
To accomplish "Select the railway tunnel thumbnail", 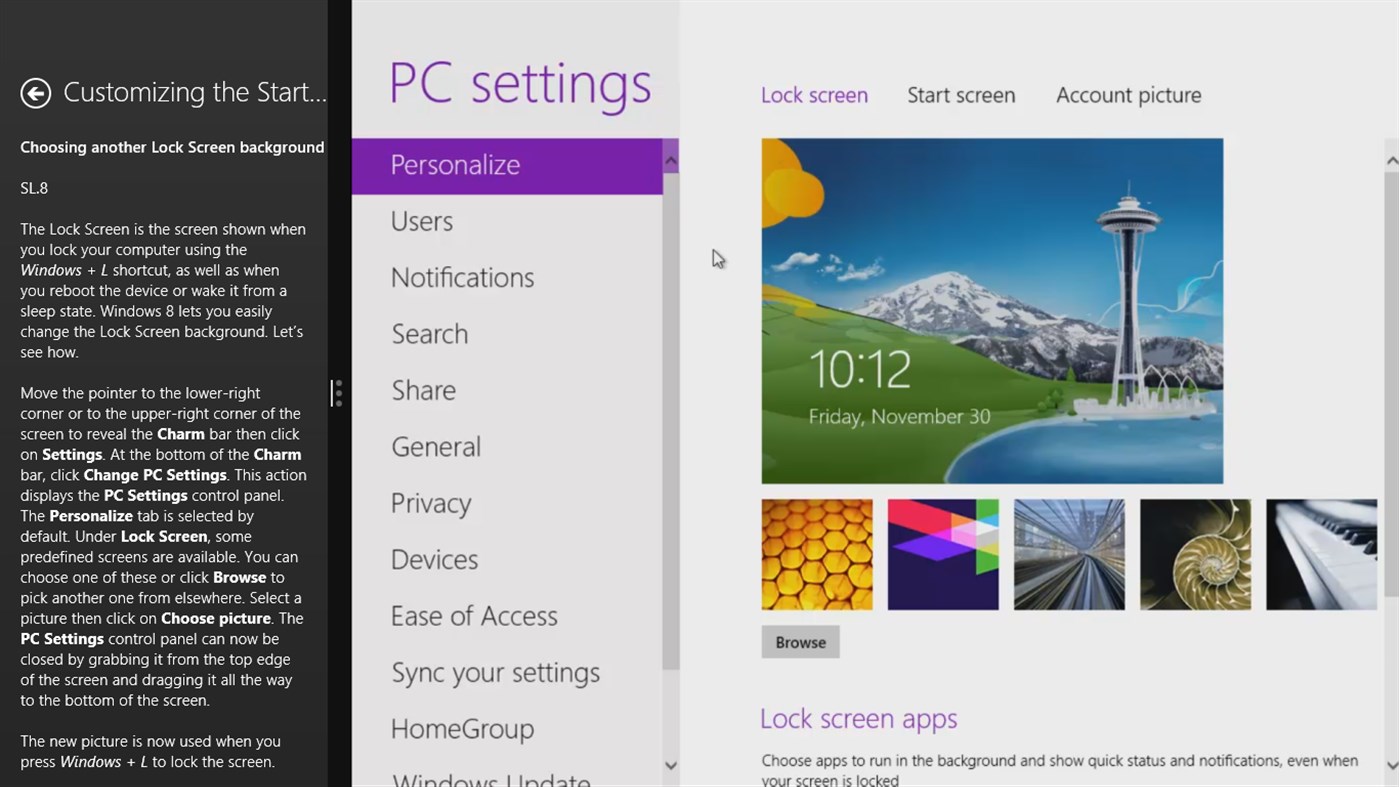I will [x=1068, y=554].
